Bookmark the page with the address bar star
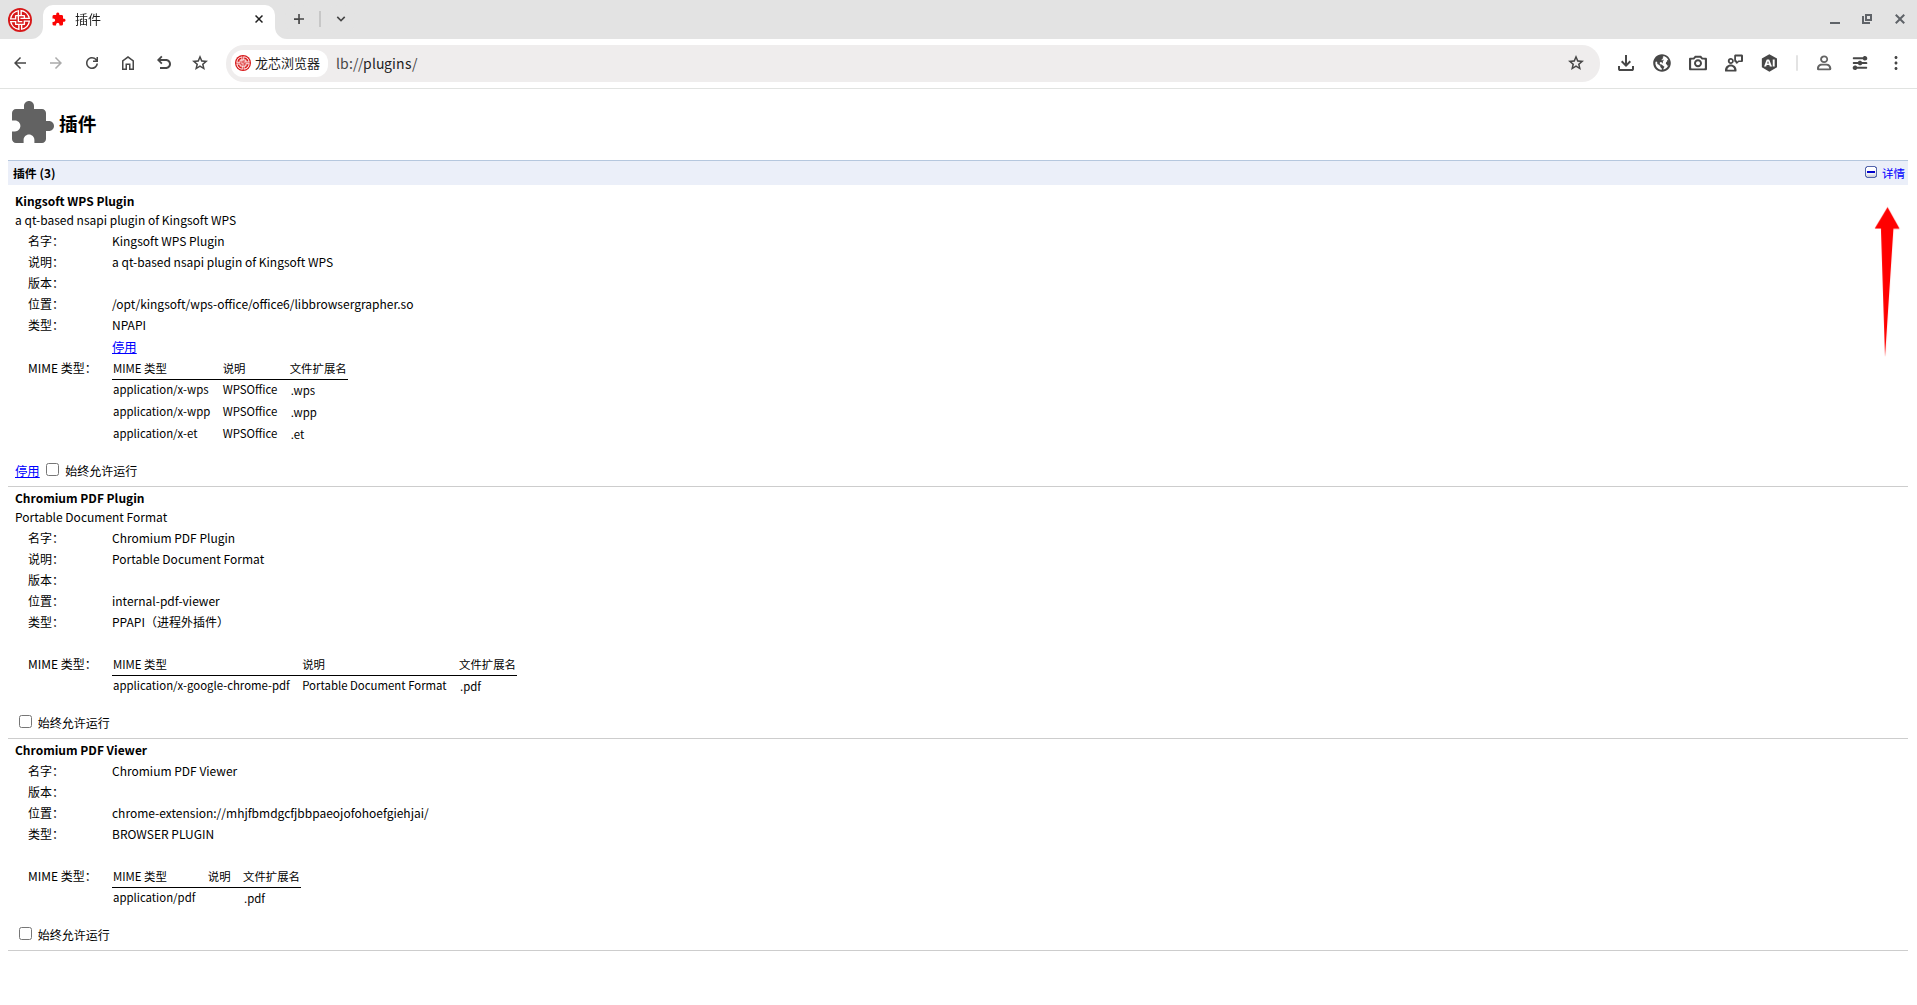 click(x=1575, y=63)
